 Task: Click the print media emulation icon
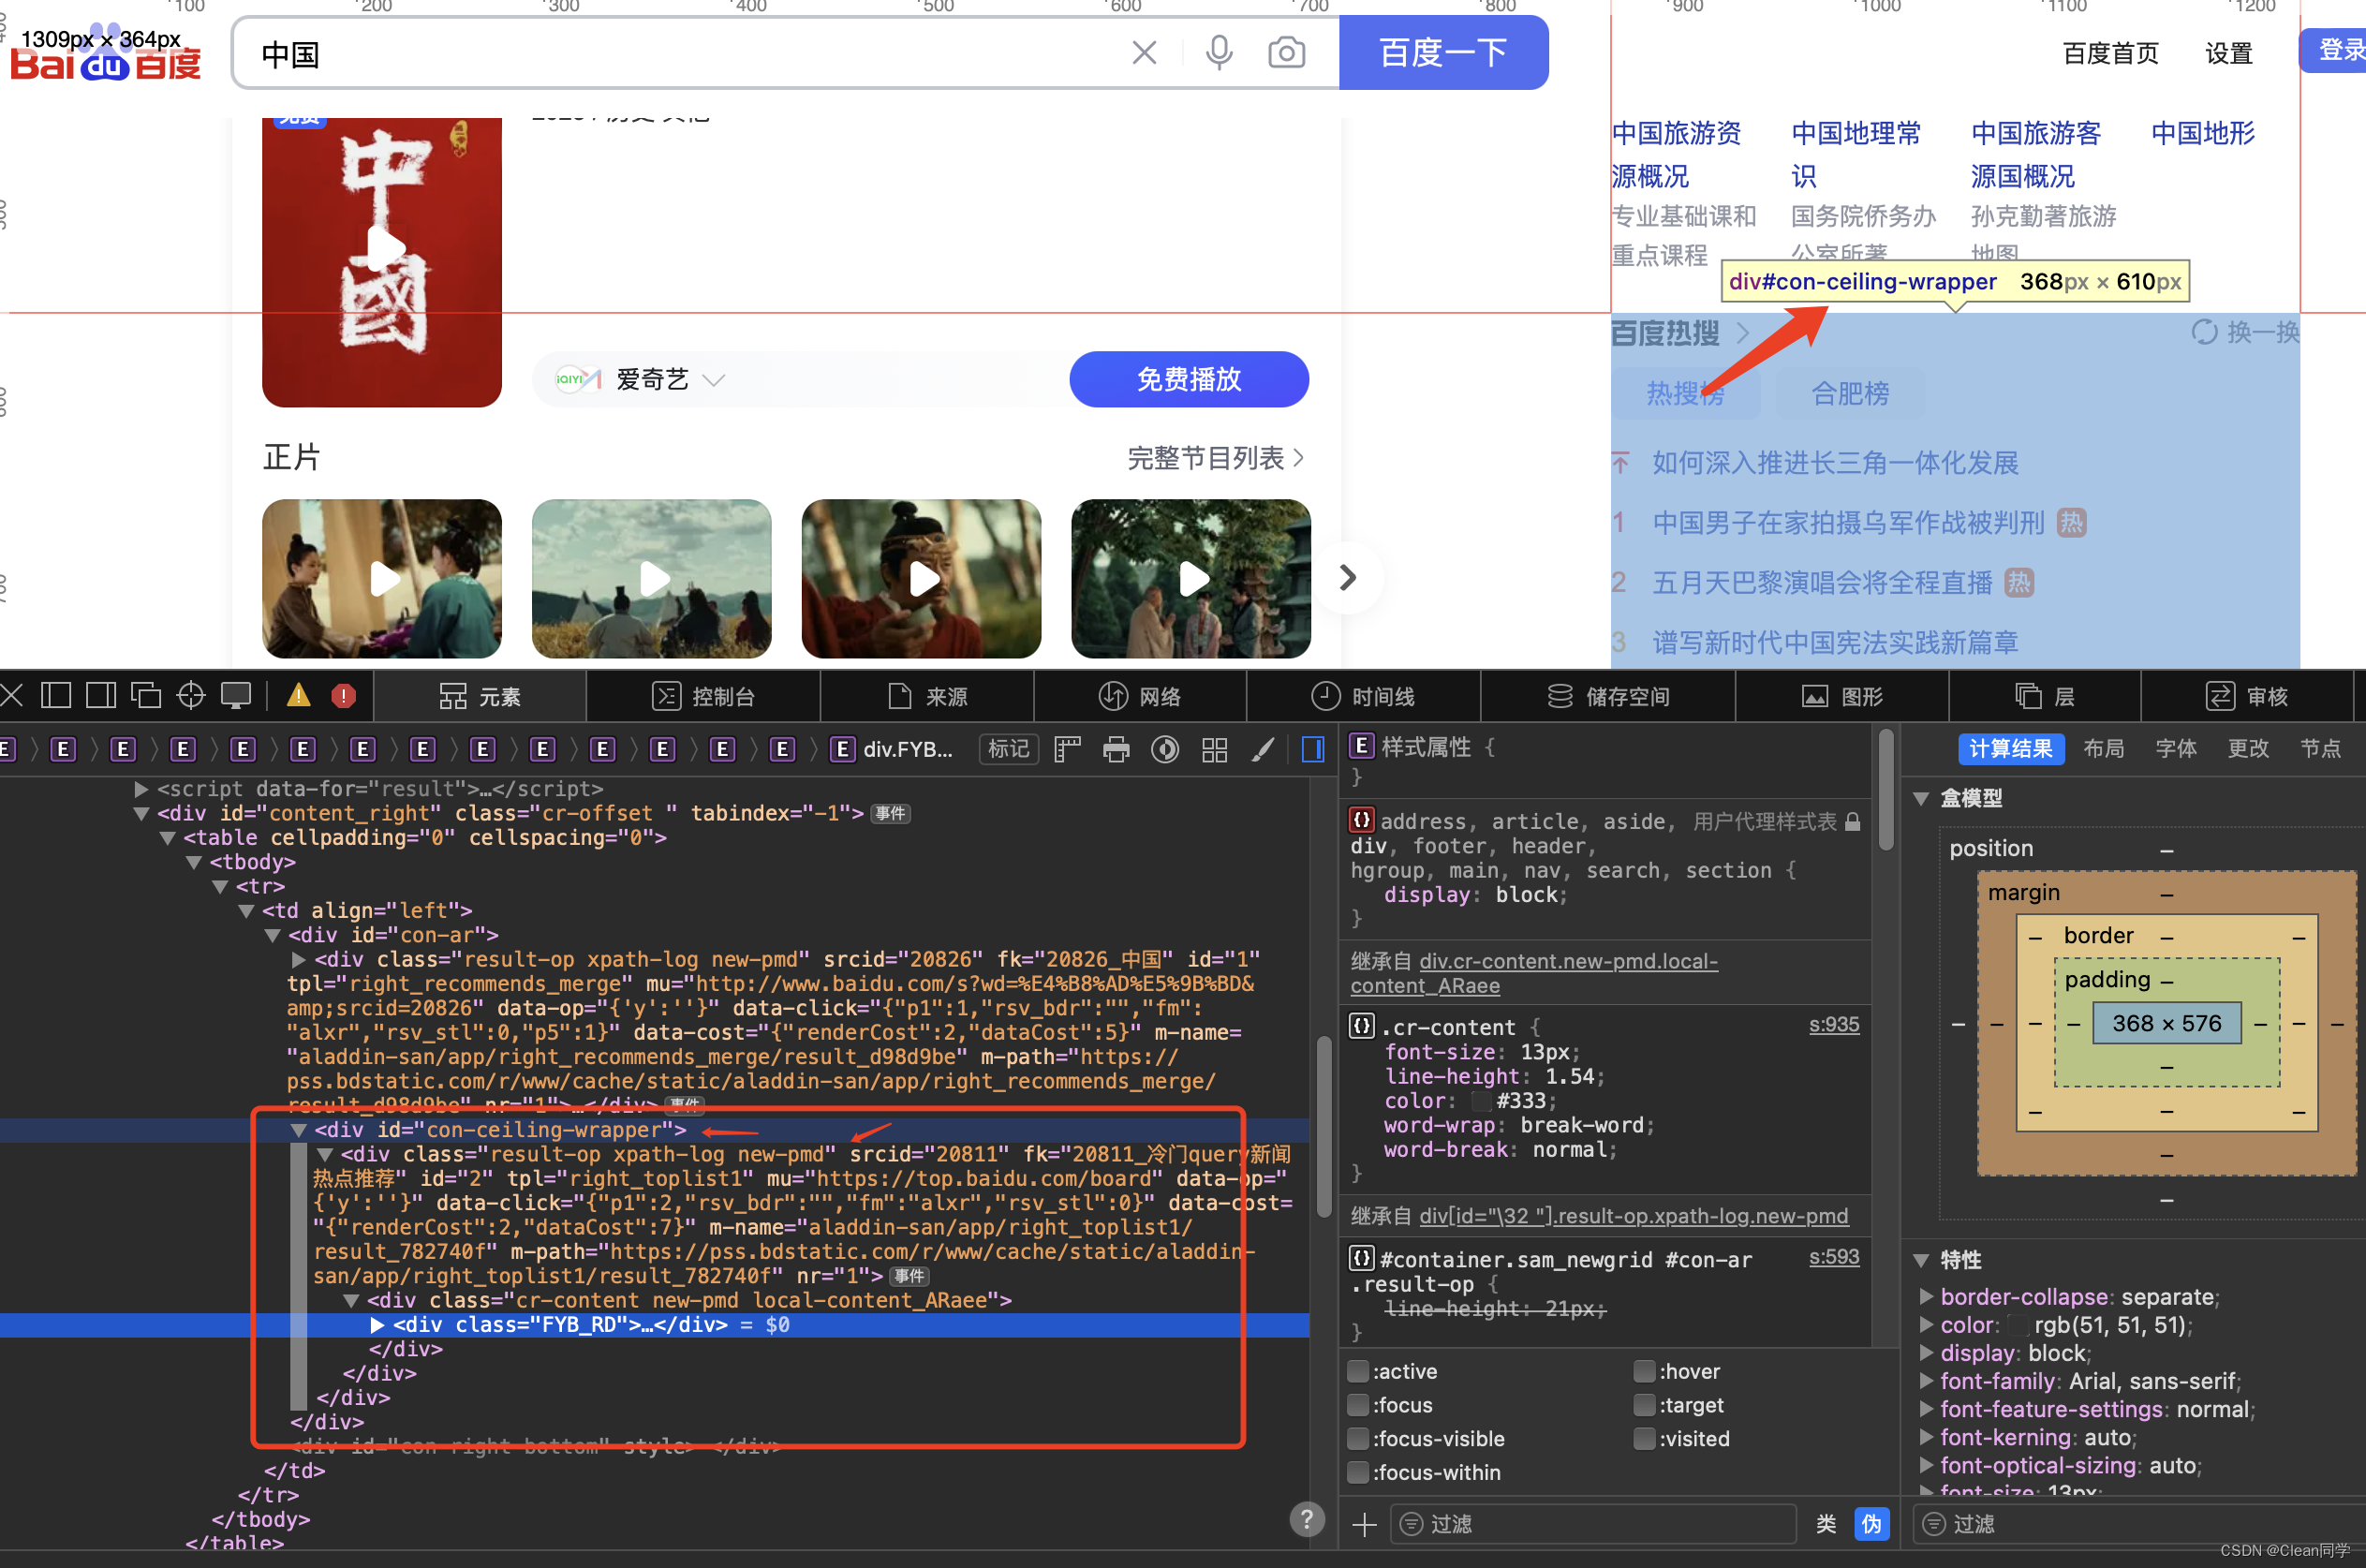coord(1117,750)
